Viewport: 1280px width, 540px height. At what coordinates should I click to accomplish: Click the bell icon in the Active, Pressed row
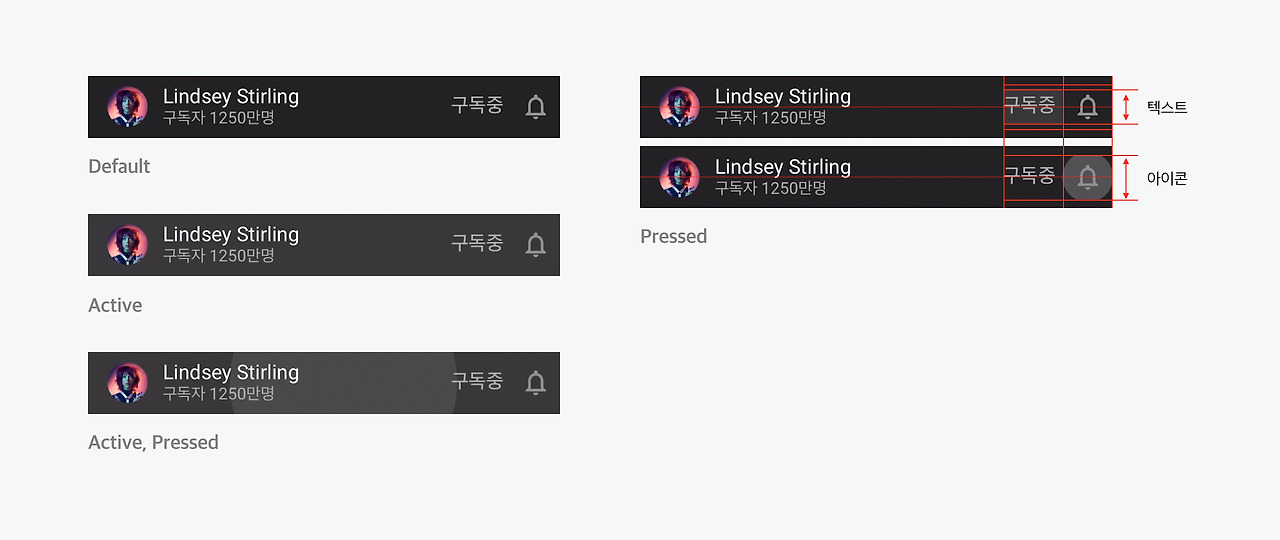pyautogui.click(x=536, y=382)
